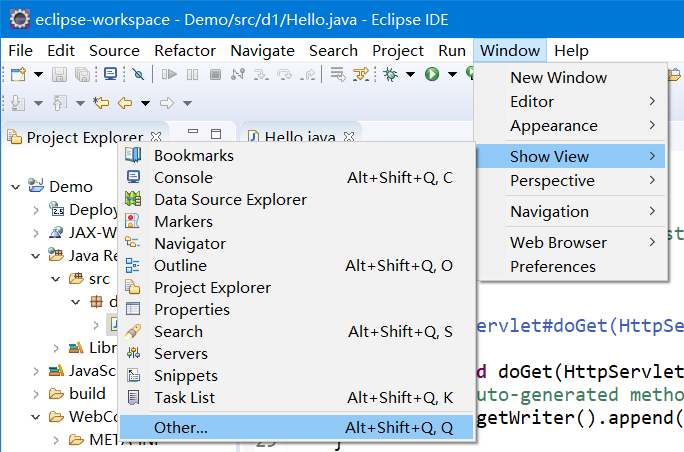This screenshot has height=452, width=684.
Task: Click the Next Annotation icon
Action: click(x=18, y=103)
